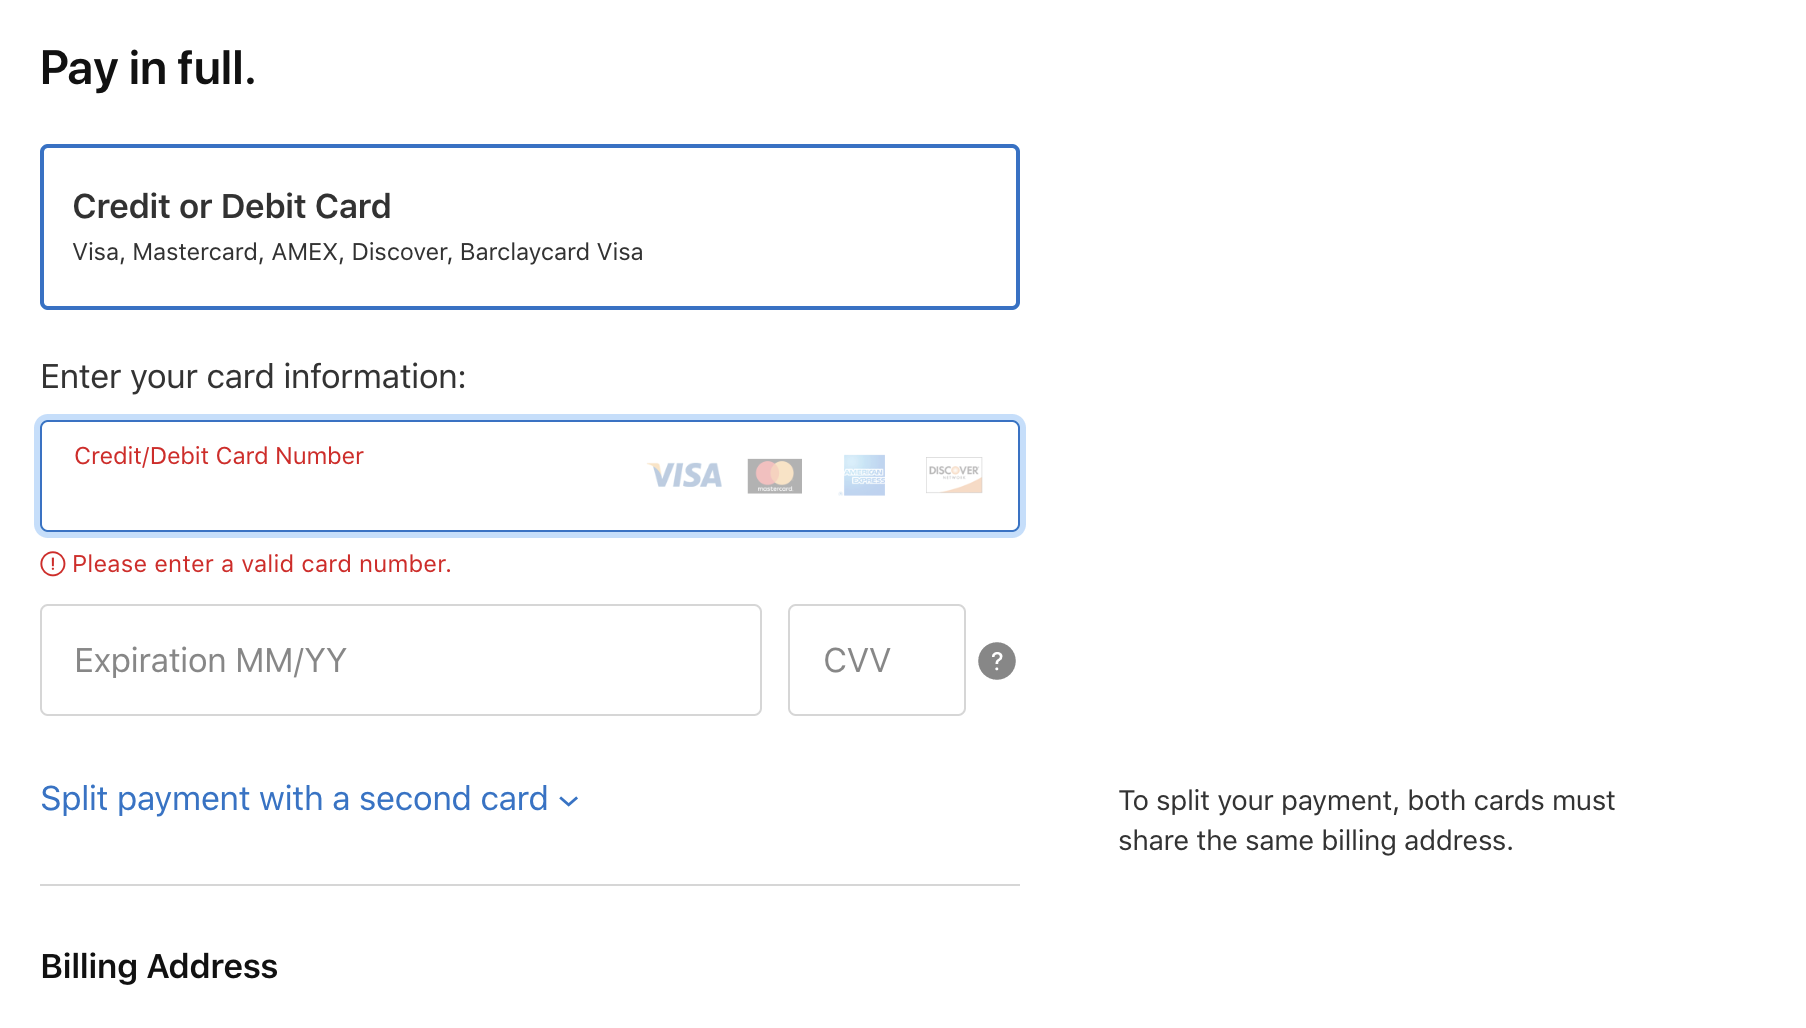Select the Credit or Debit Card option
Image resolution: width=1806 pixels, height=1028 pixels.
pyautogui.click(x=529, y=227)
